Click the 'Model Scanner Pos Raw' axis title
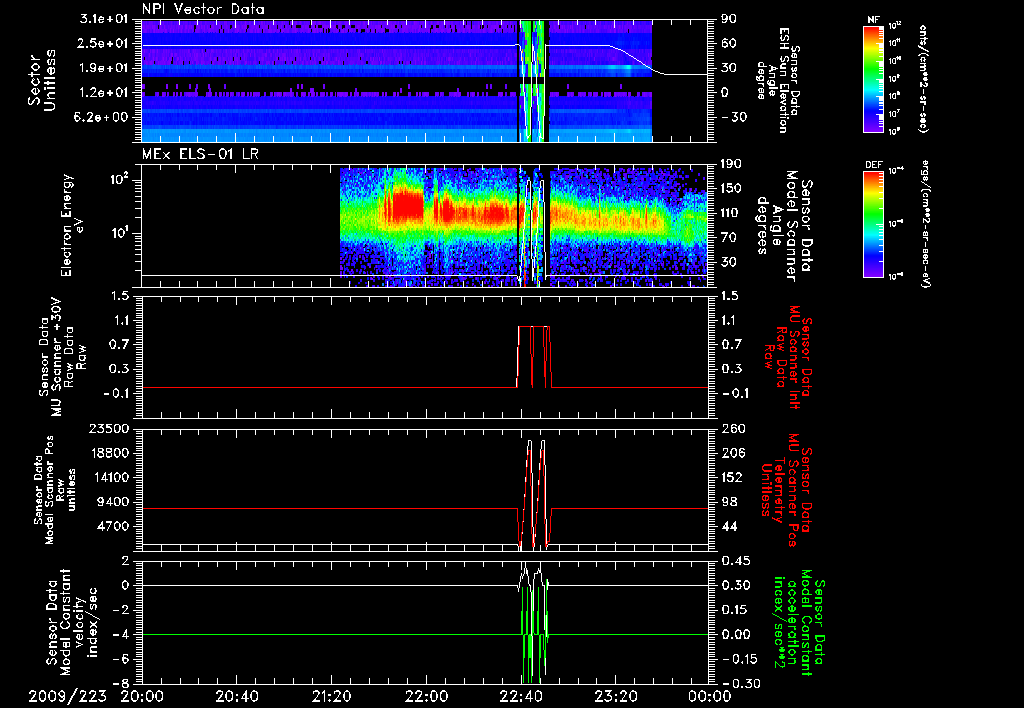This screenshot has width=1024, height=708. click(x=54, y=489)
